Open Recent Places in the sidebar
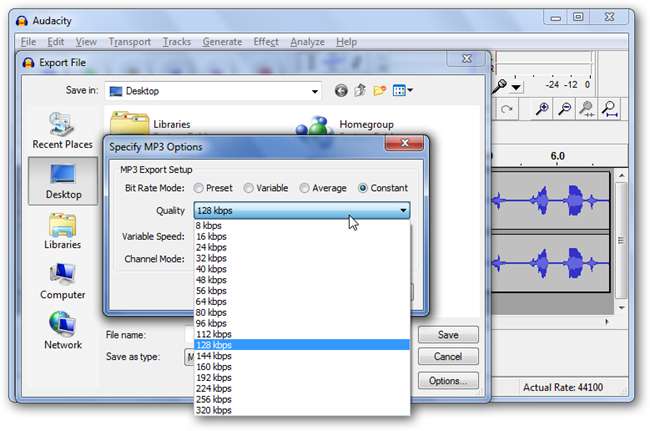The height and width of the screenshot is (431, 650). pos(62,129)
